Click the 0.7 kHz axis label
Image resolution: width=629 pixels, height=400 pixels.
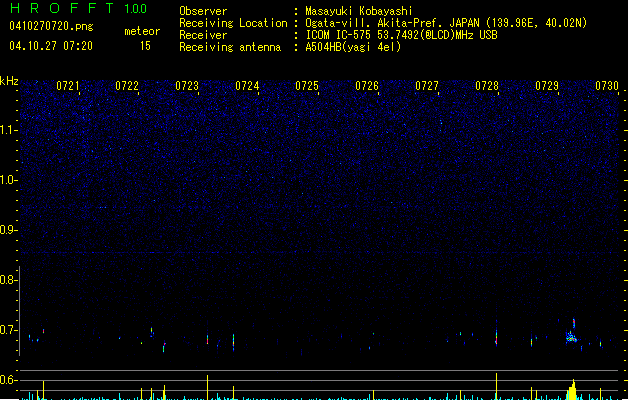(x=9, y=330)
